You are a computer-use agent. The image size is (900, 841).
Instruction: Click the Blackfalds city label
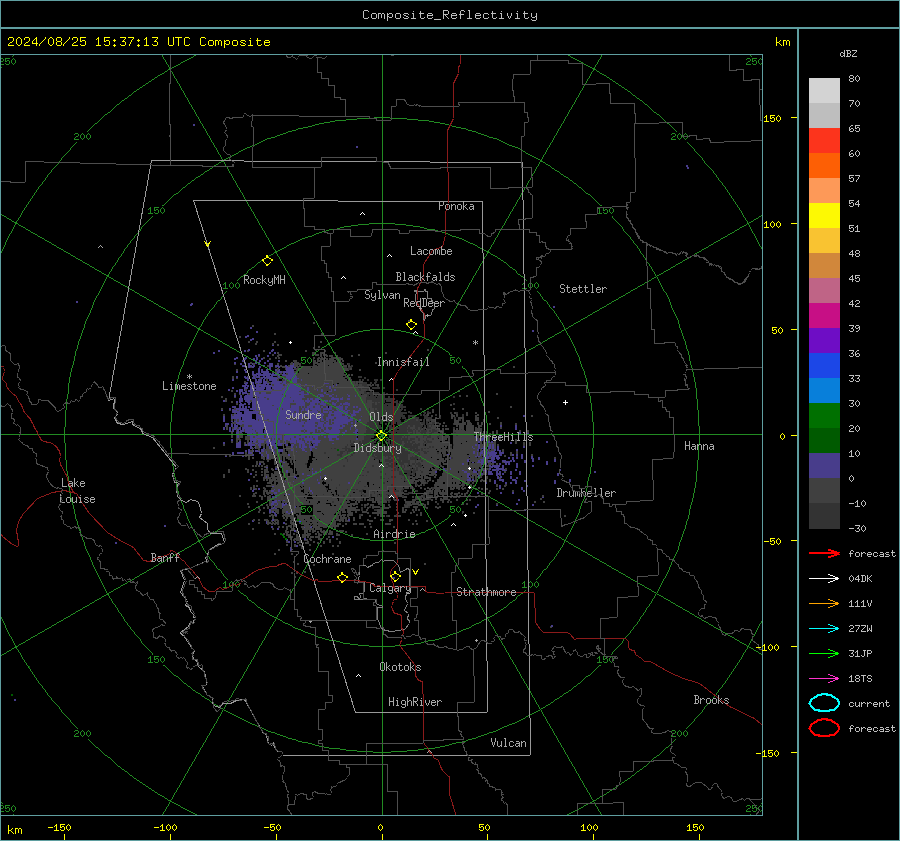(x=425, y=277)
